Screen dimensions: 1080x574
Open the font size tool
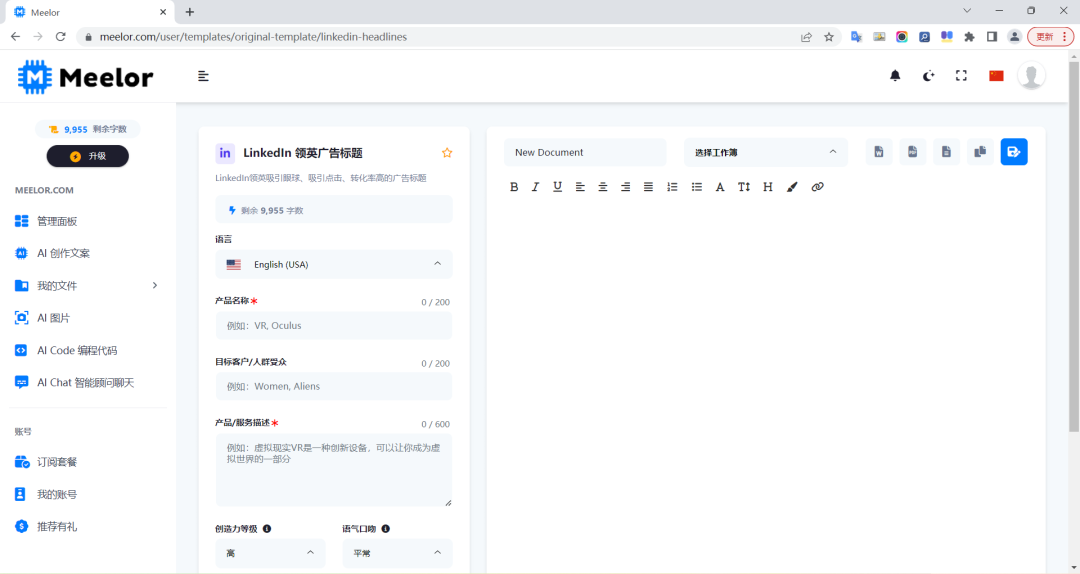click(744, 187)
